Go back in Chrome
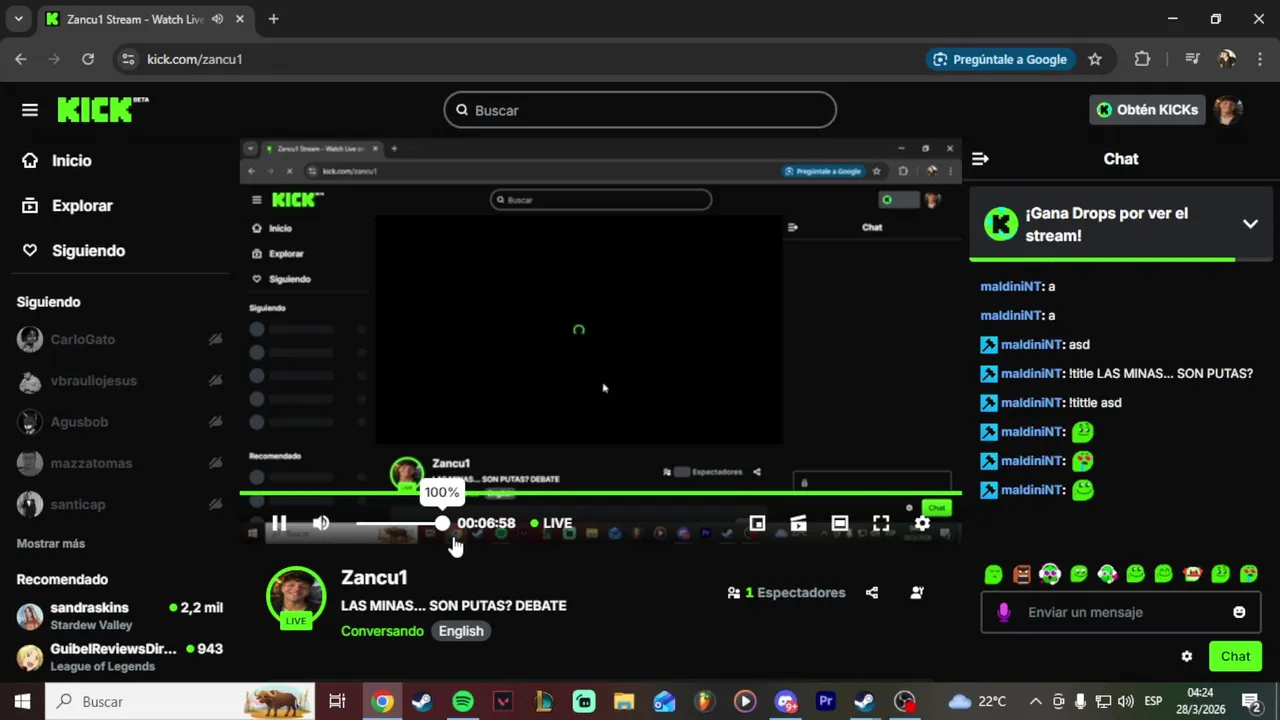Screen dimensions: 1280x720 click(x=21, y=59)
